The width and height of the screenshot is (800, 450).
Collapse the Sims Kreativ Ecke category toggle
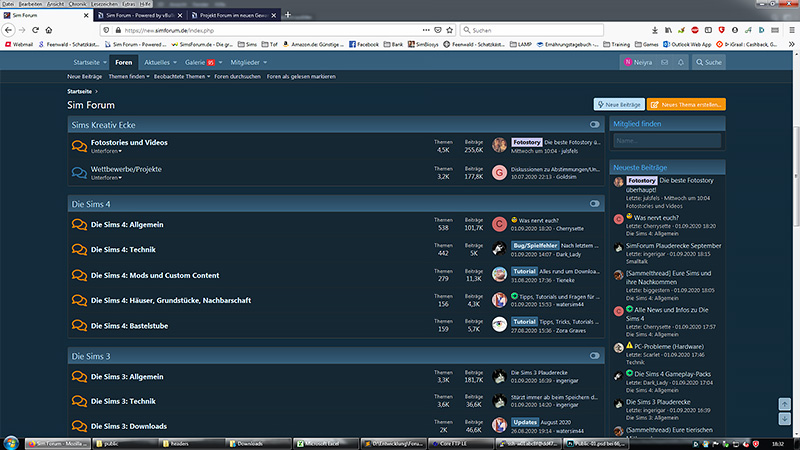[x=594, y=124]
